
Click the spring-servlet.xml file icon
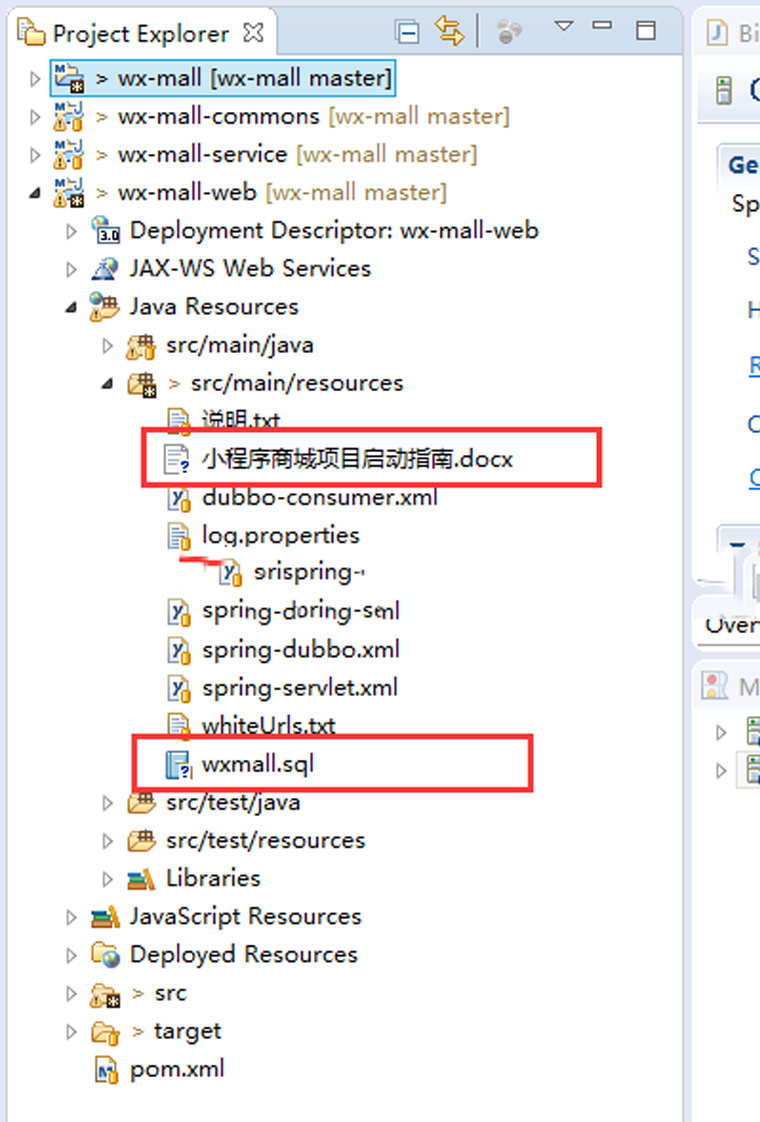point(178,688)
